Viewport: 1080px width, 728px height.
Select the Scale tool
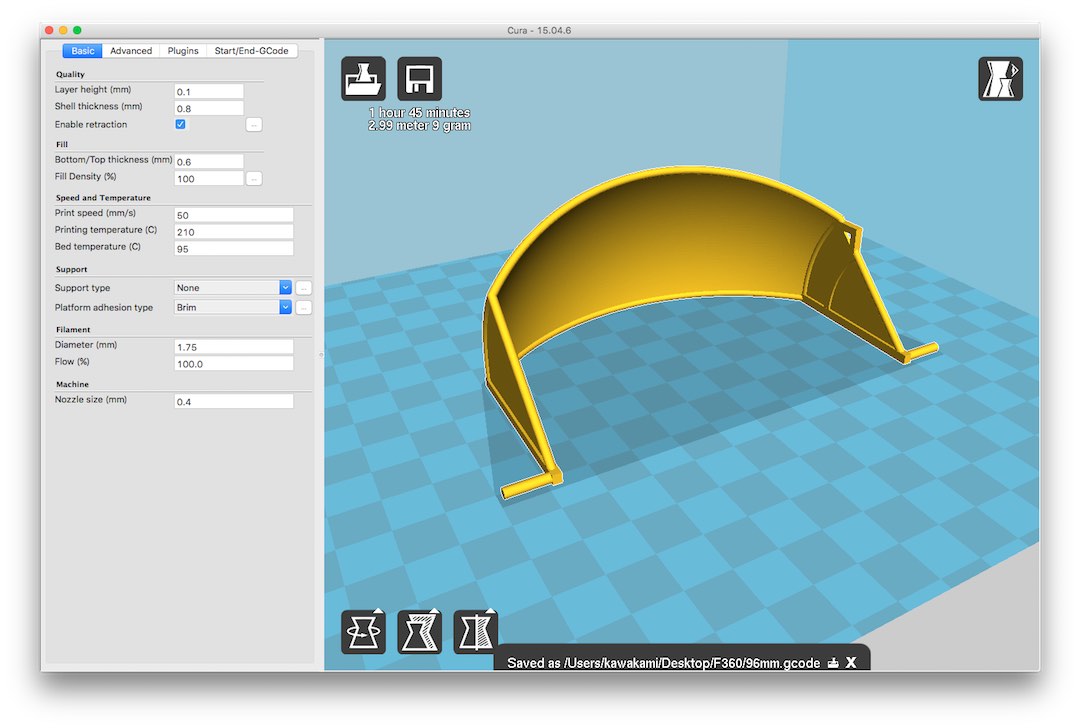[x=419, y=632]
